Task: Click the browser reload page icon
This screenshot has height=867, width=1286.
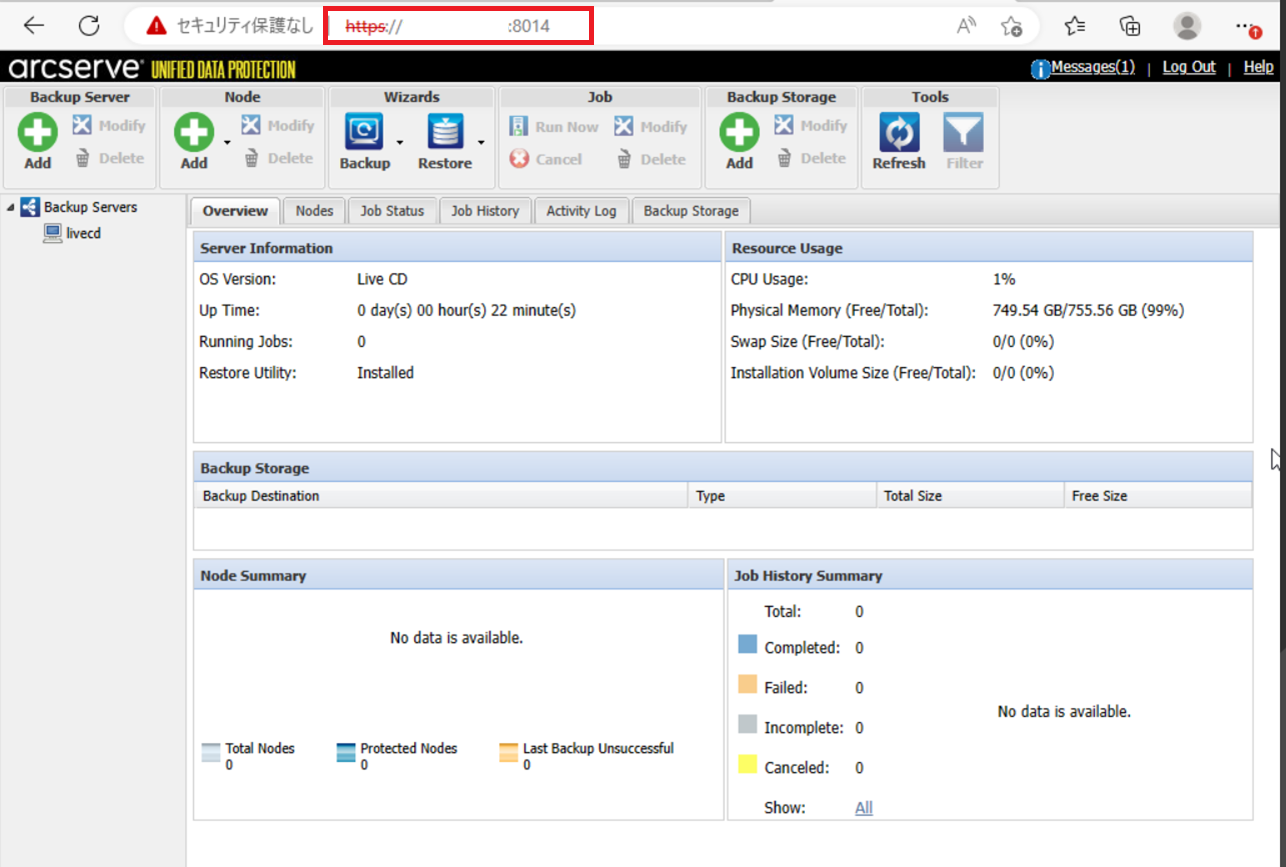Action: point(89,26)
